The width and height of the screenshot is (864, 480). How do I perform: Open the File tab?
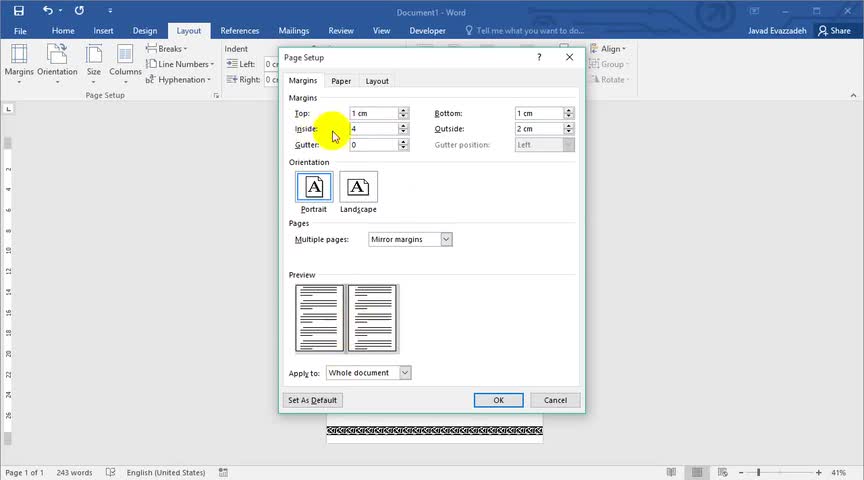point(20,31)
